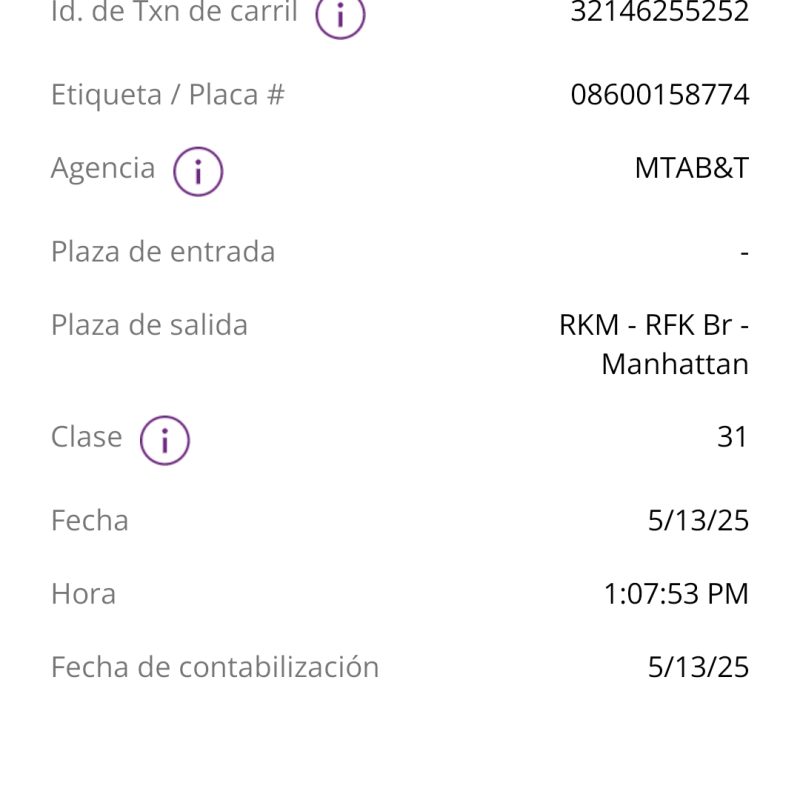Screen dimensions: 800x800
Task: Tap the Agencia label text
Action: [103, 168]
